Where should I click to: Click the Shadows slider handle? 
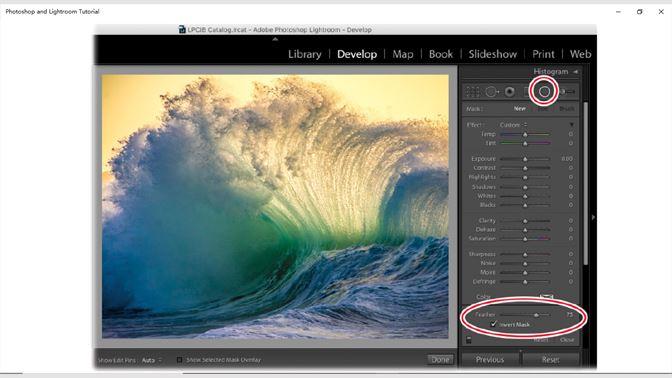point(525,187)
